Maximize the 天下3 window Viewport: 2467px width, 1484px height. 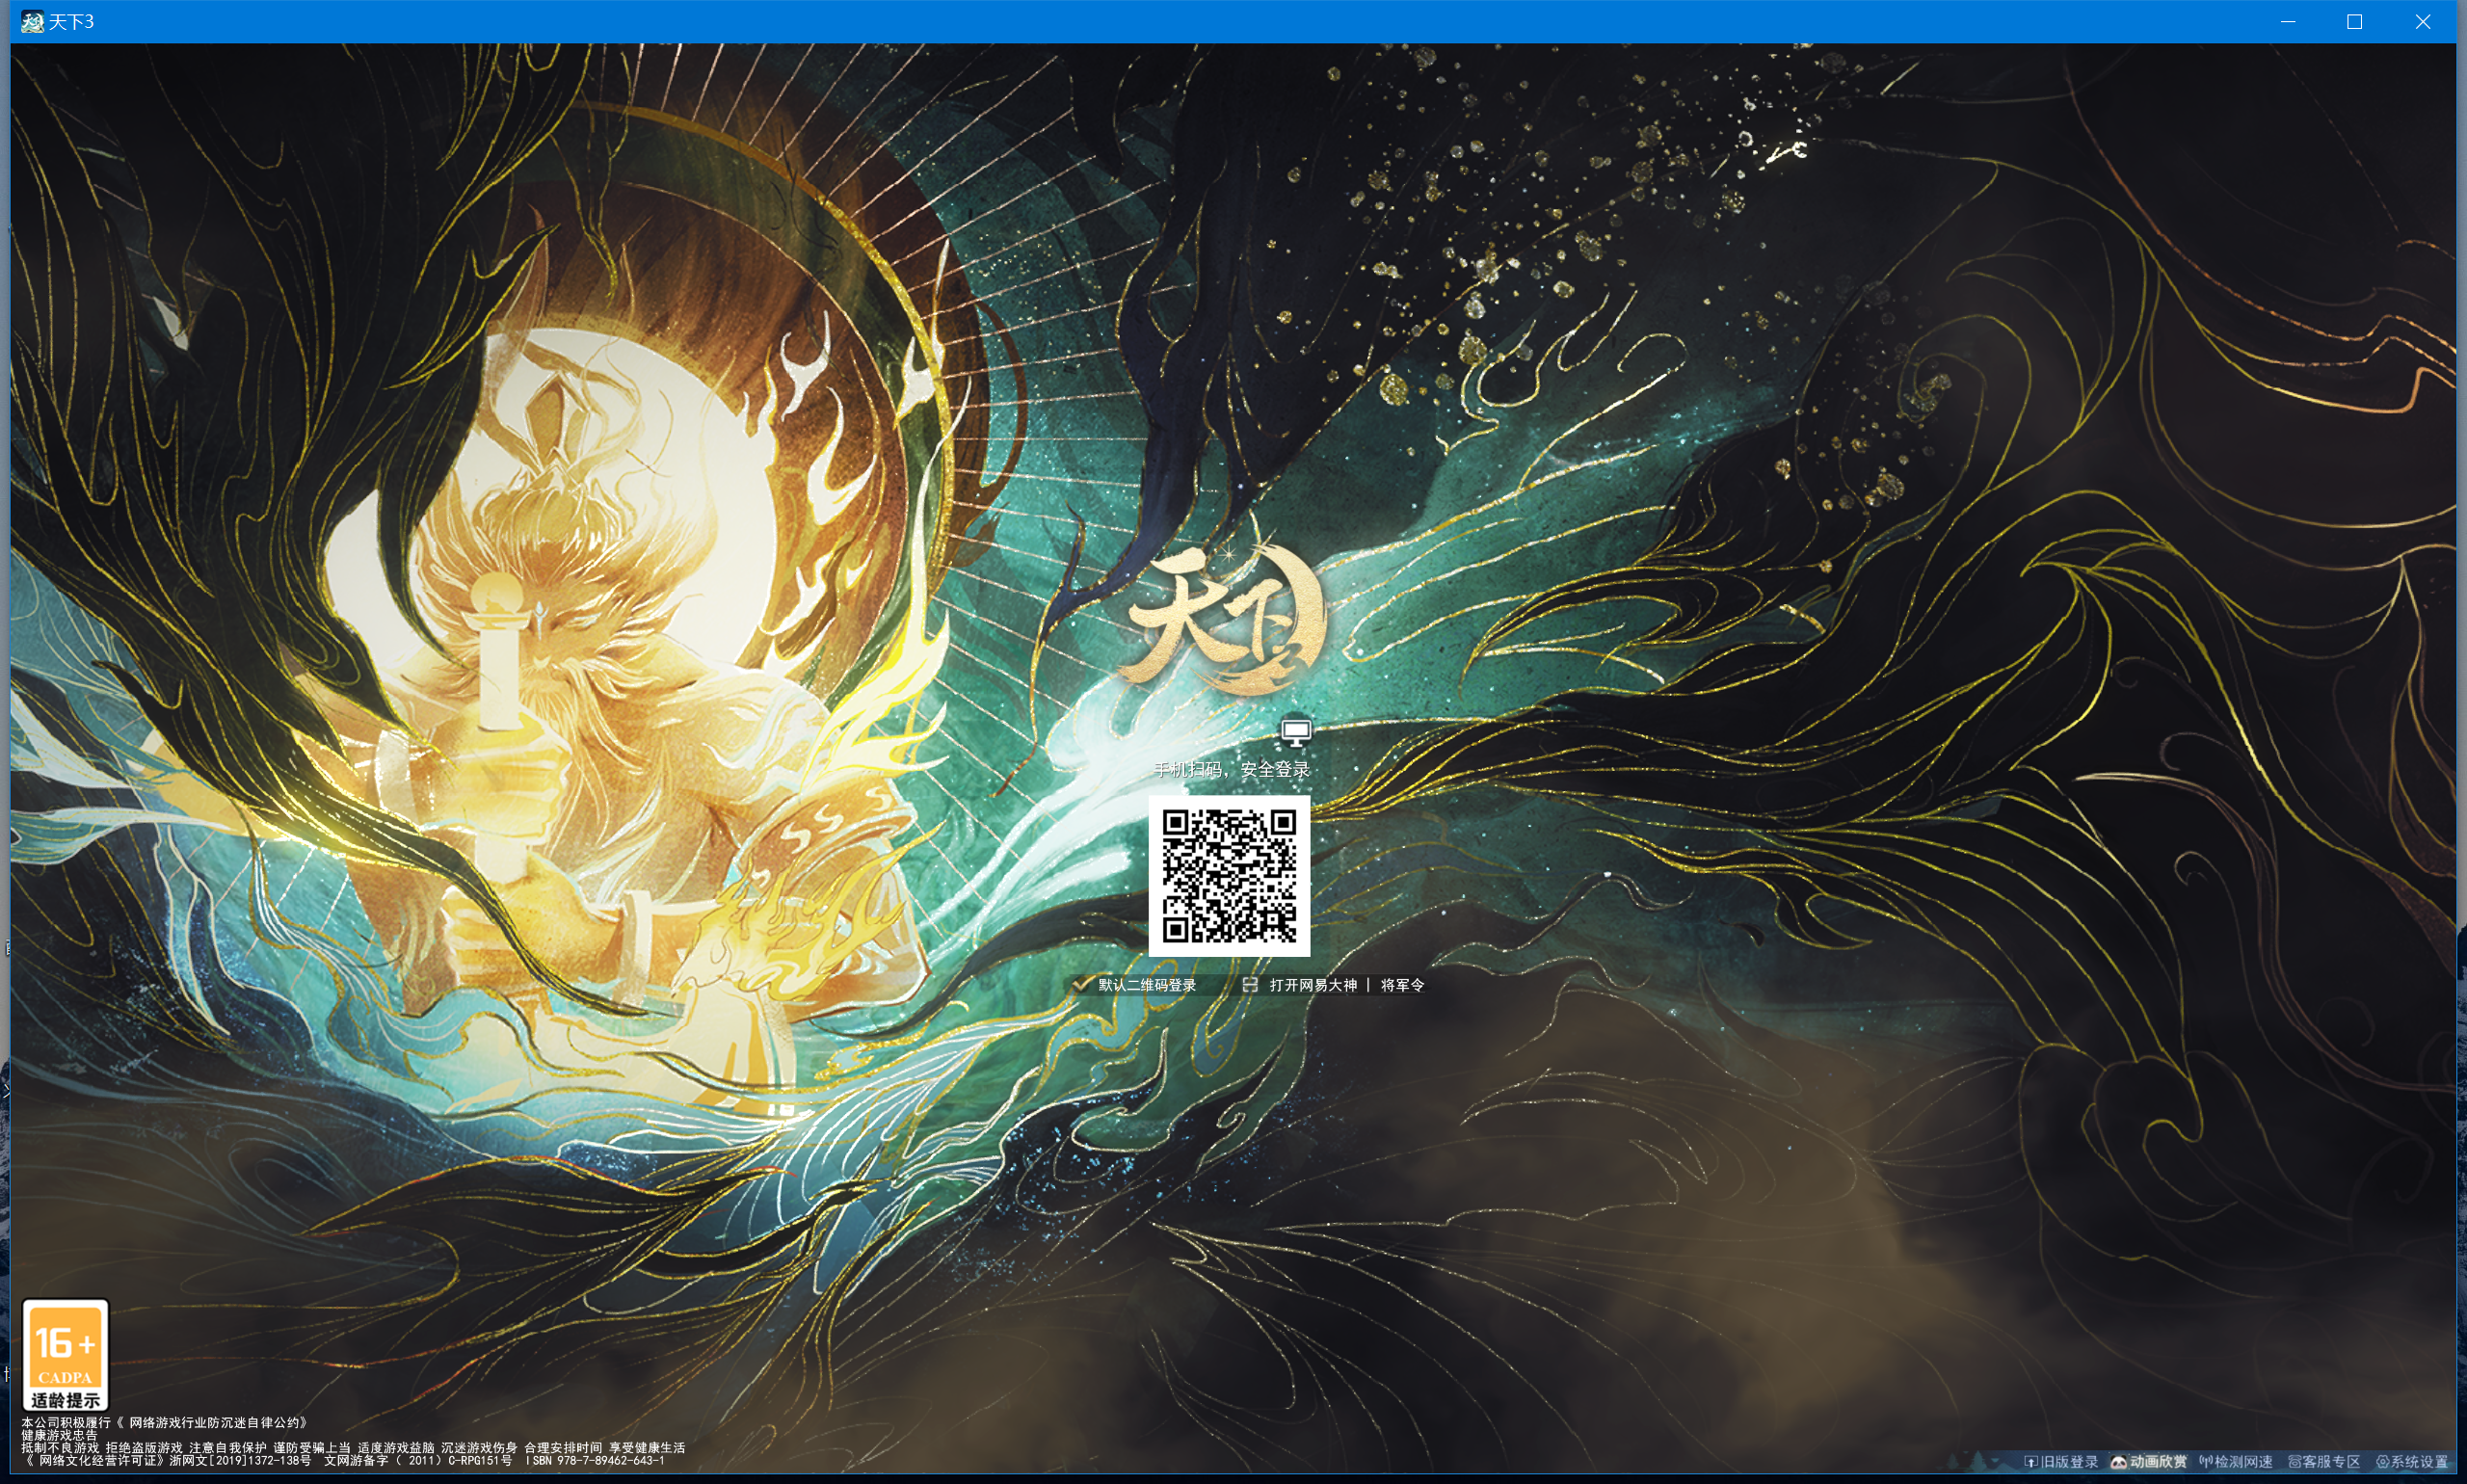2355,21
